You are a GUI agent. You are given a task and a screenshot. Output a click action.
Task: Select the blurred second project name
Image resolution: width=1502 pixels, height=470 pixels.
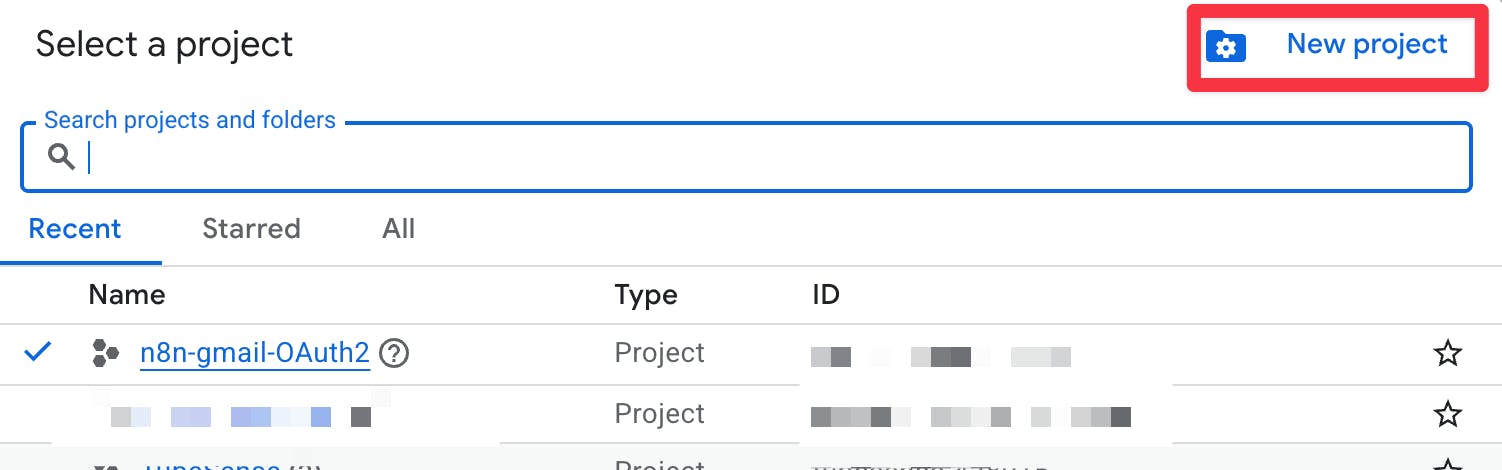pyautogui.click(x=240, y=416)
